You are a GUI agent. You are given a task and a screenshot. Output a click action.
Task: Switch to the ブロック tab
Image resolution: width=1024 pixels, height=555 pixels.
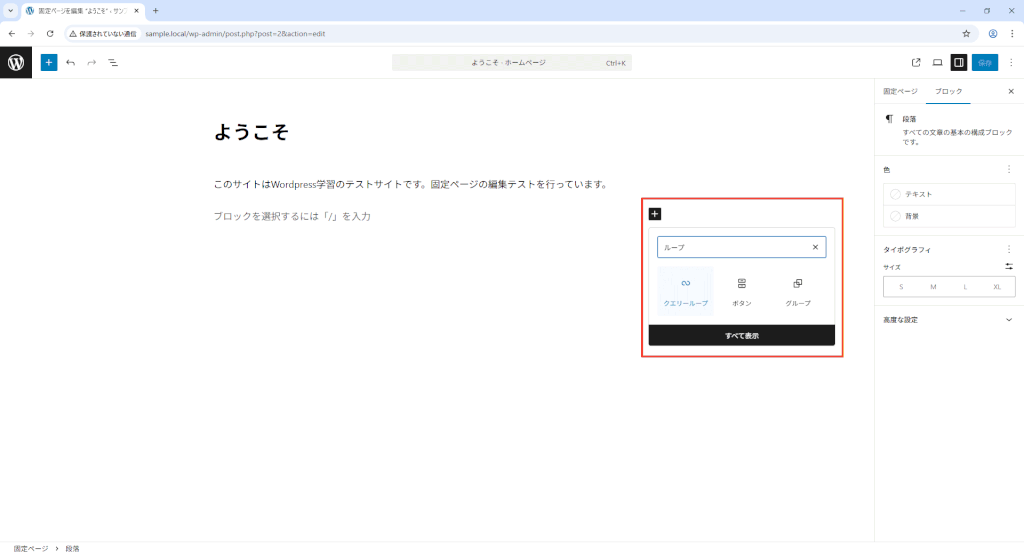[x=948, y=91]
